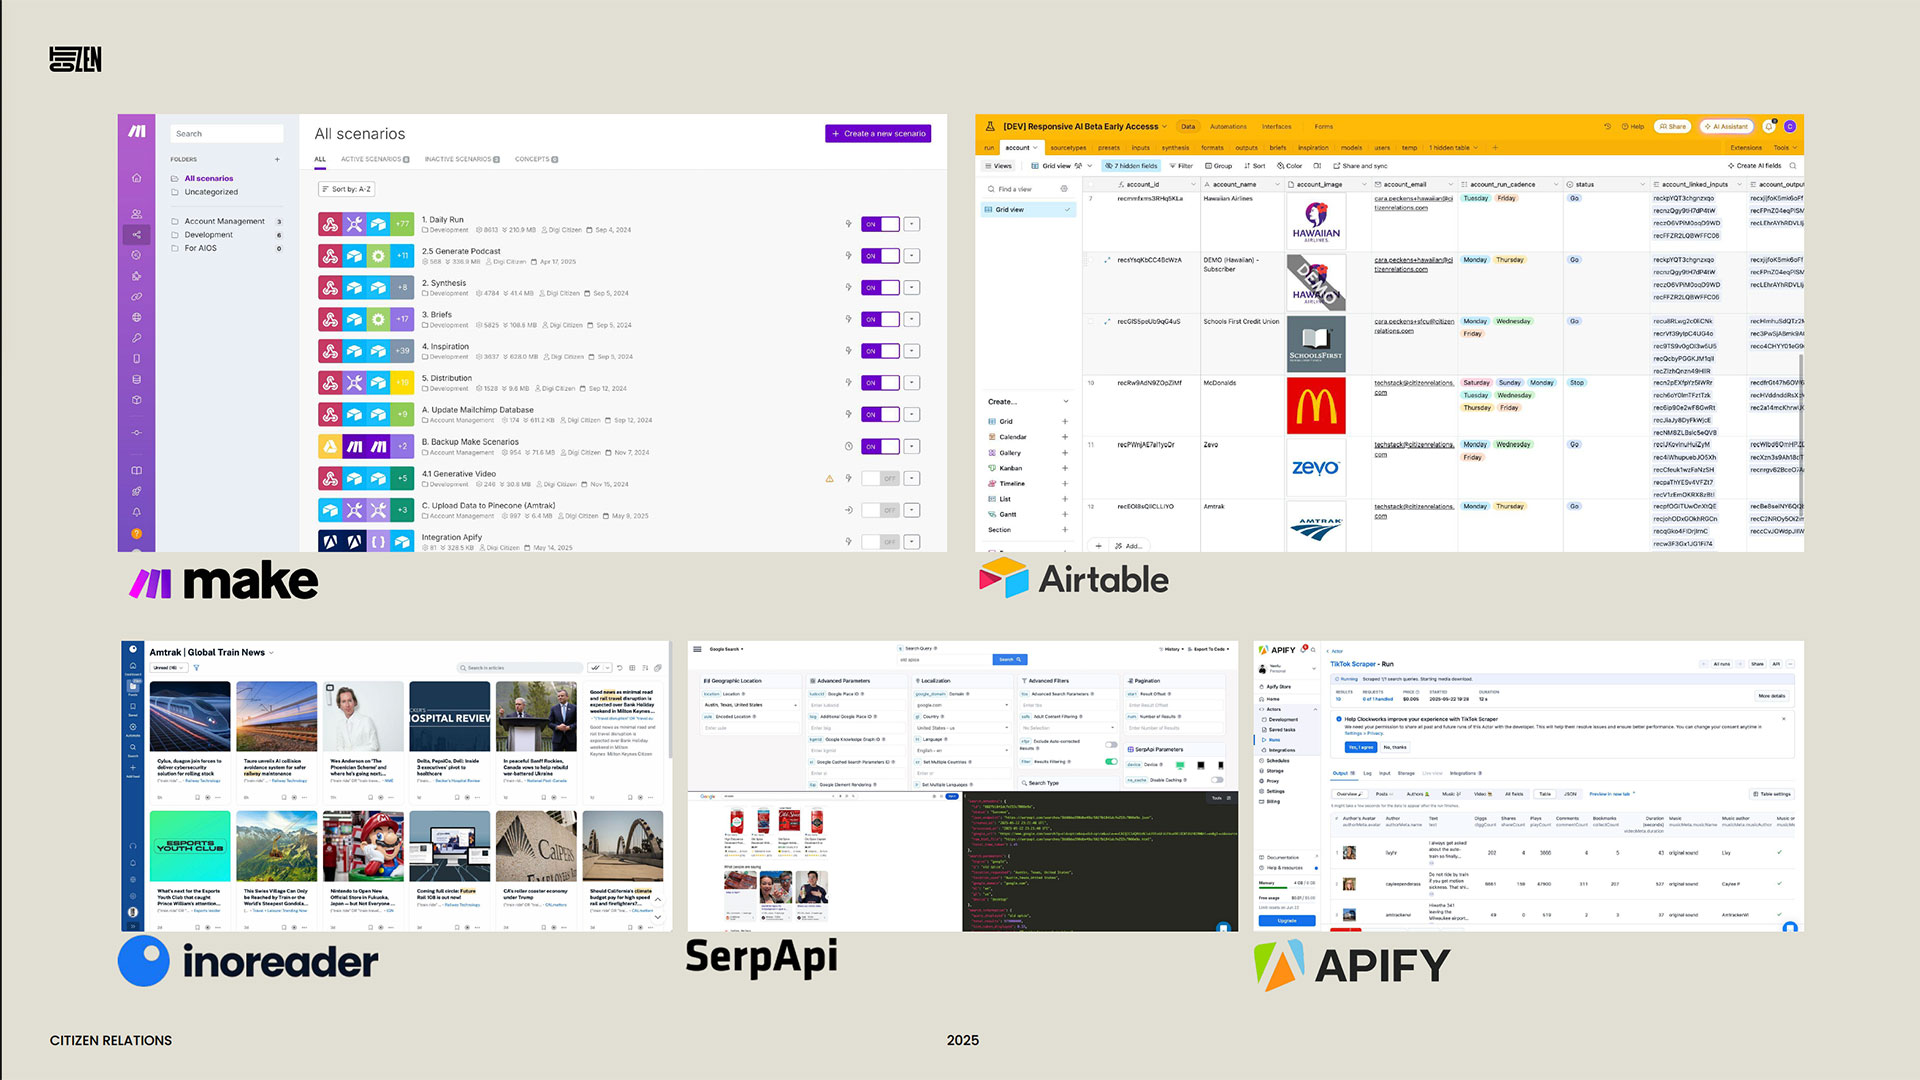The height and width of the screenshot is (1080, 1920).
Task: Select the Scenarios share icon in Make sidebar
Action: 136,235
